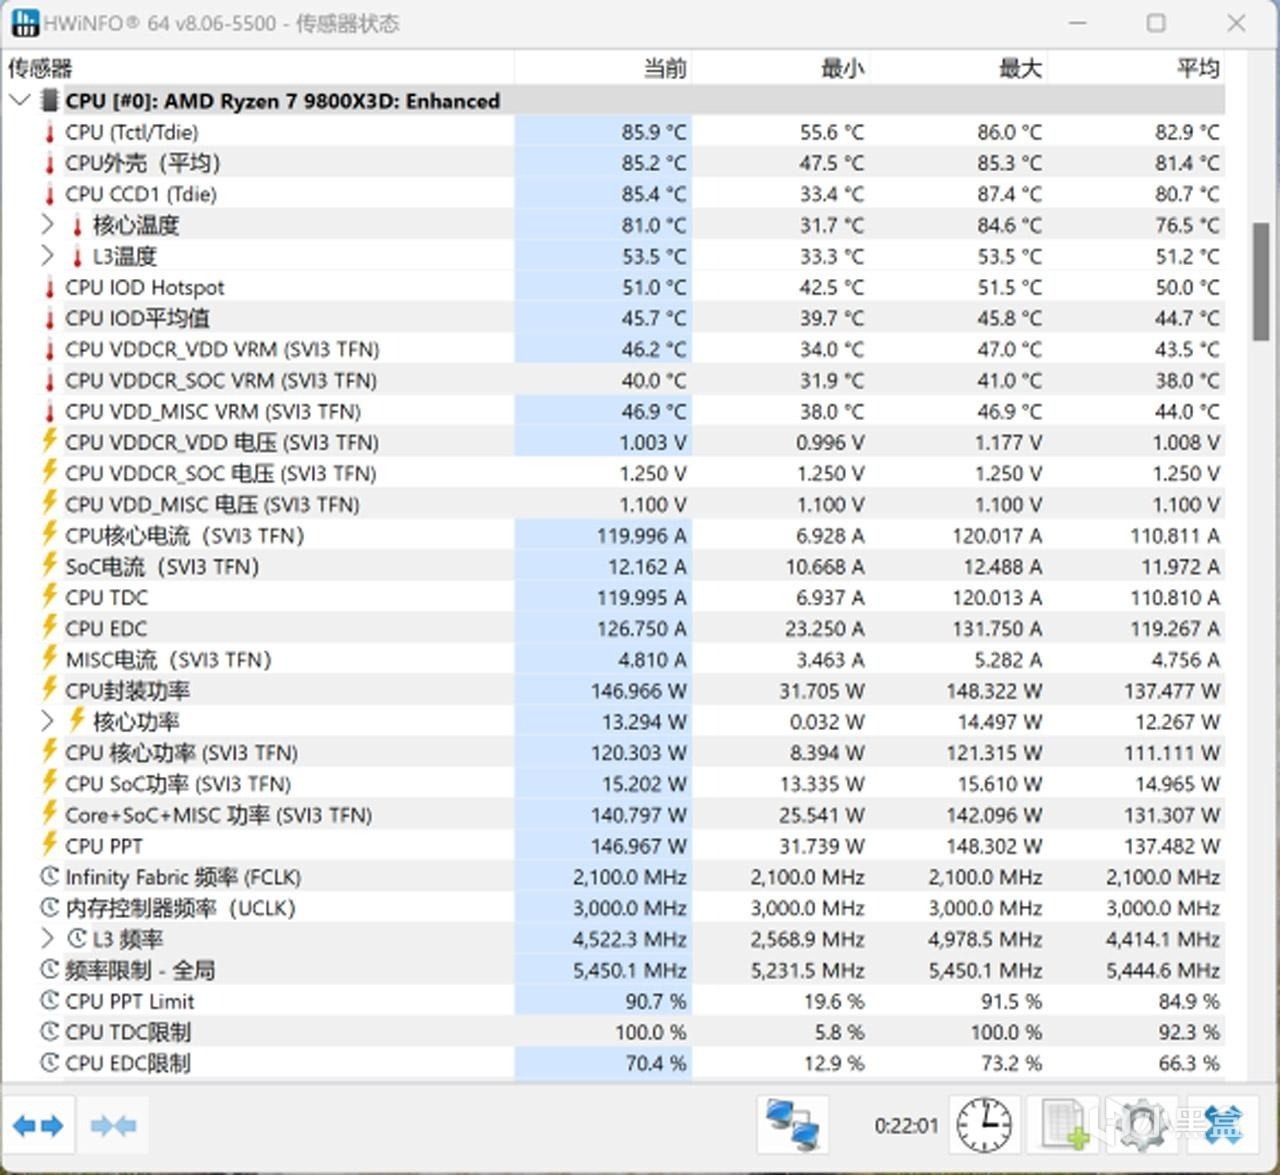Click the HWiNFO app icon in title bar
Viewport: 1280px width, 1175px height.
(25, 22)
